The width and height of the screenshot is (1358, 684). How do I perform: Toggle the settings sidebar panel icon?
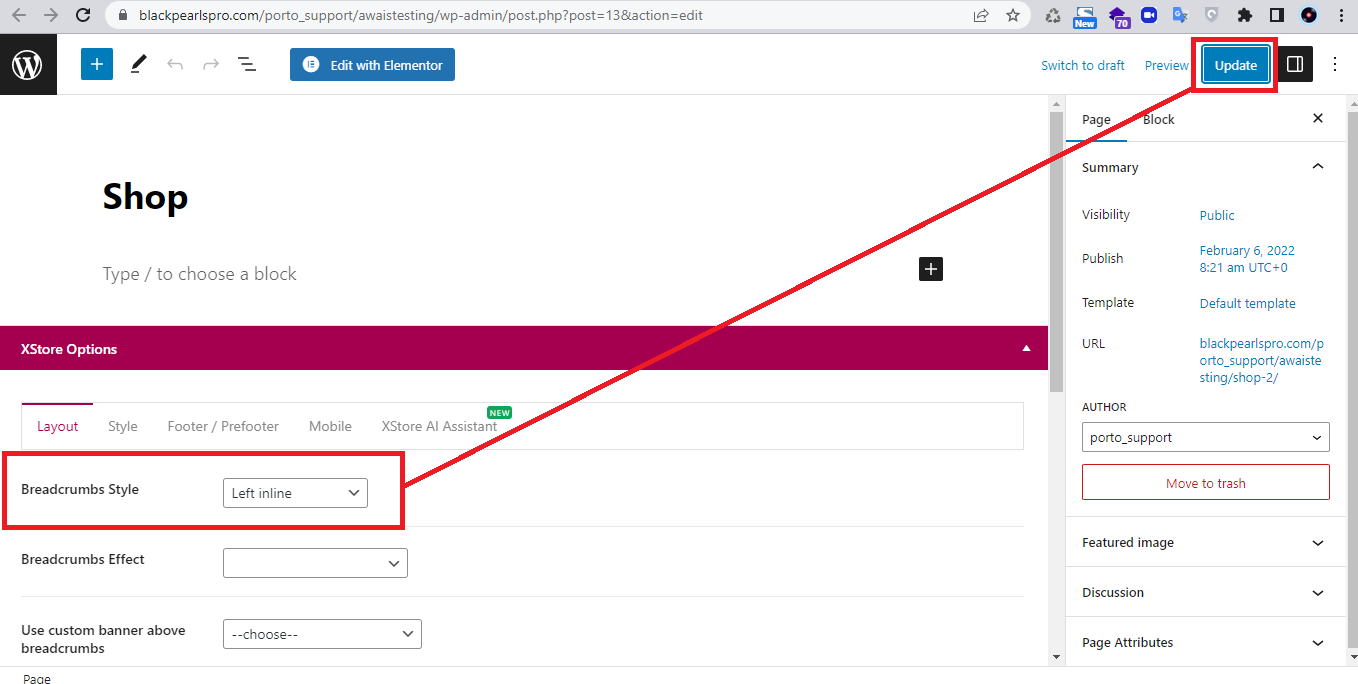[1295, 65]
